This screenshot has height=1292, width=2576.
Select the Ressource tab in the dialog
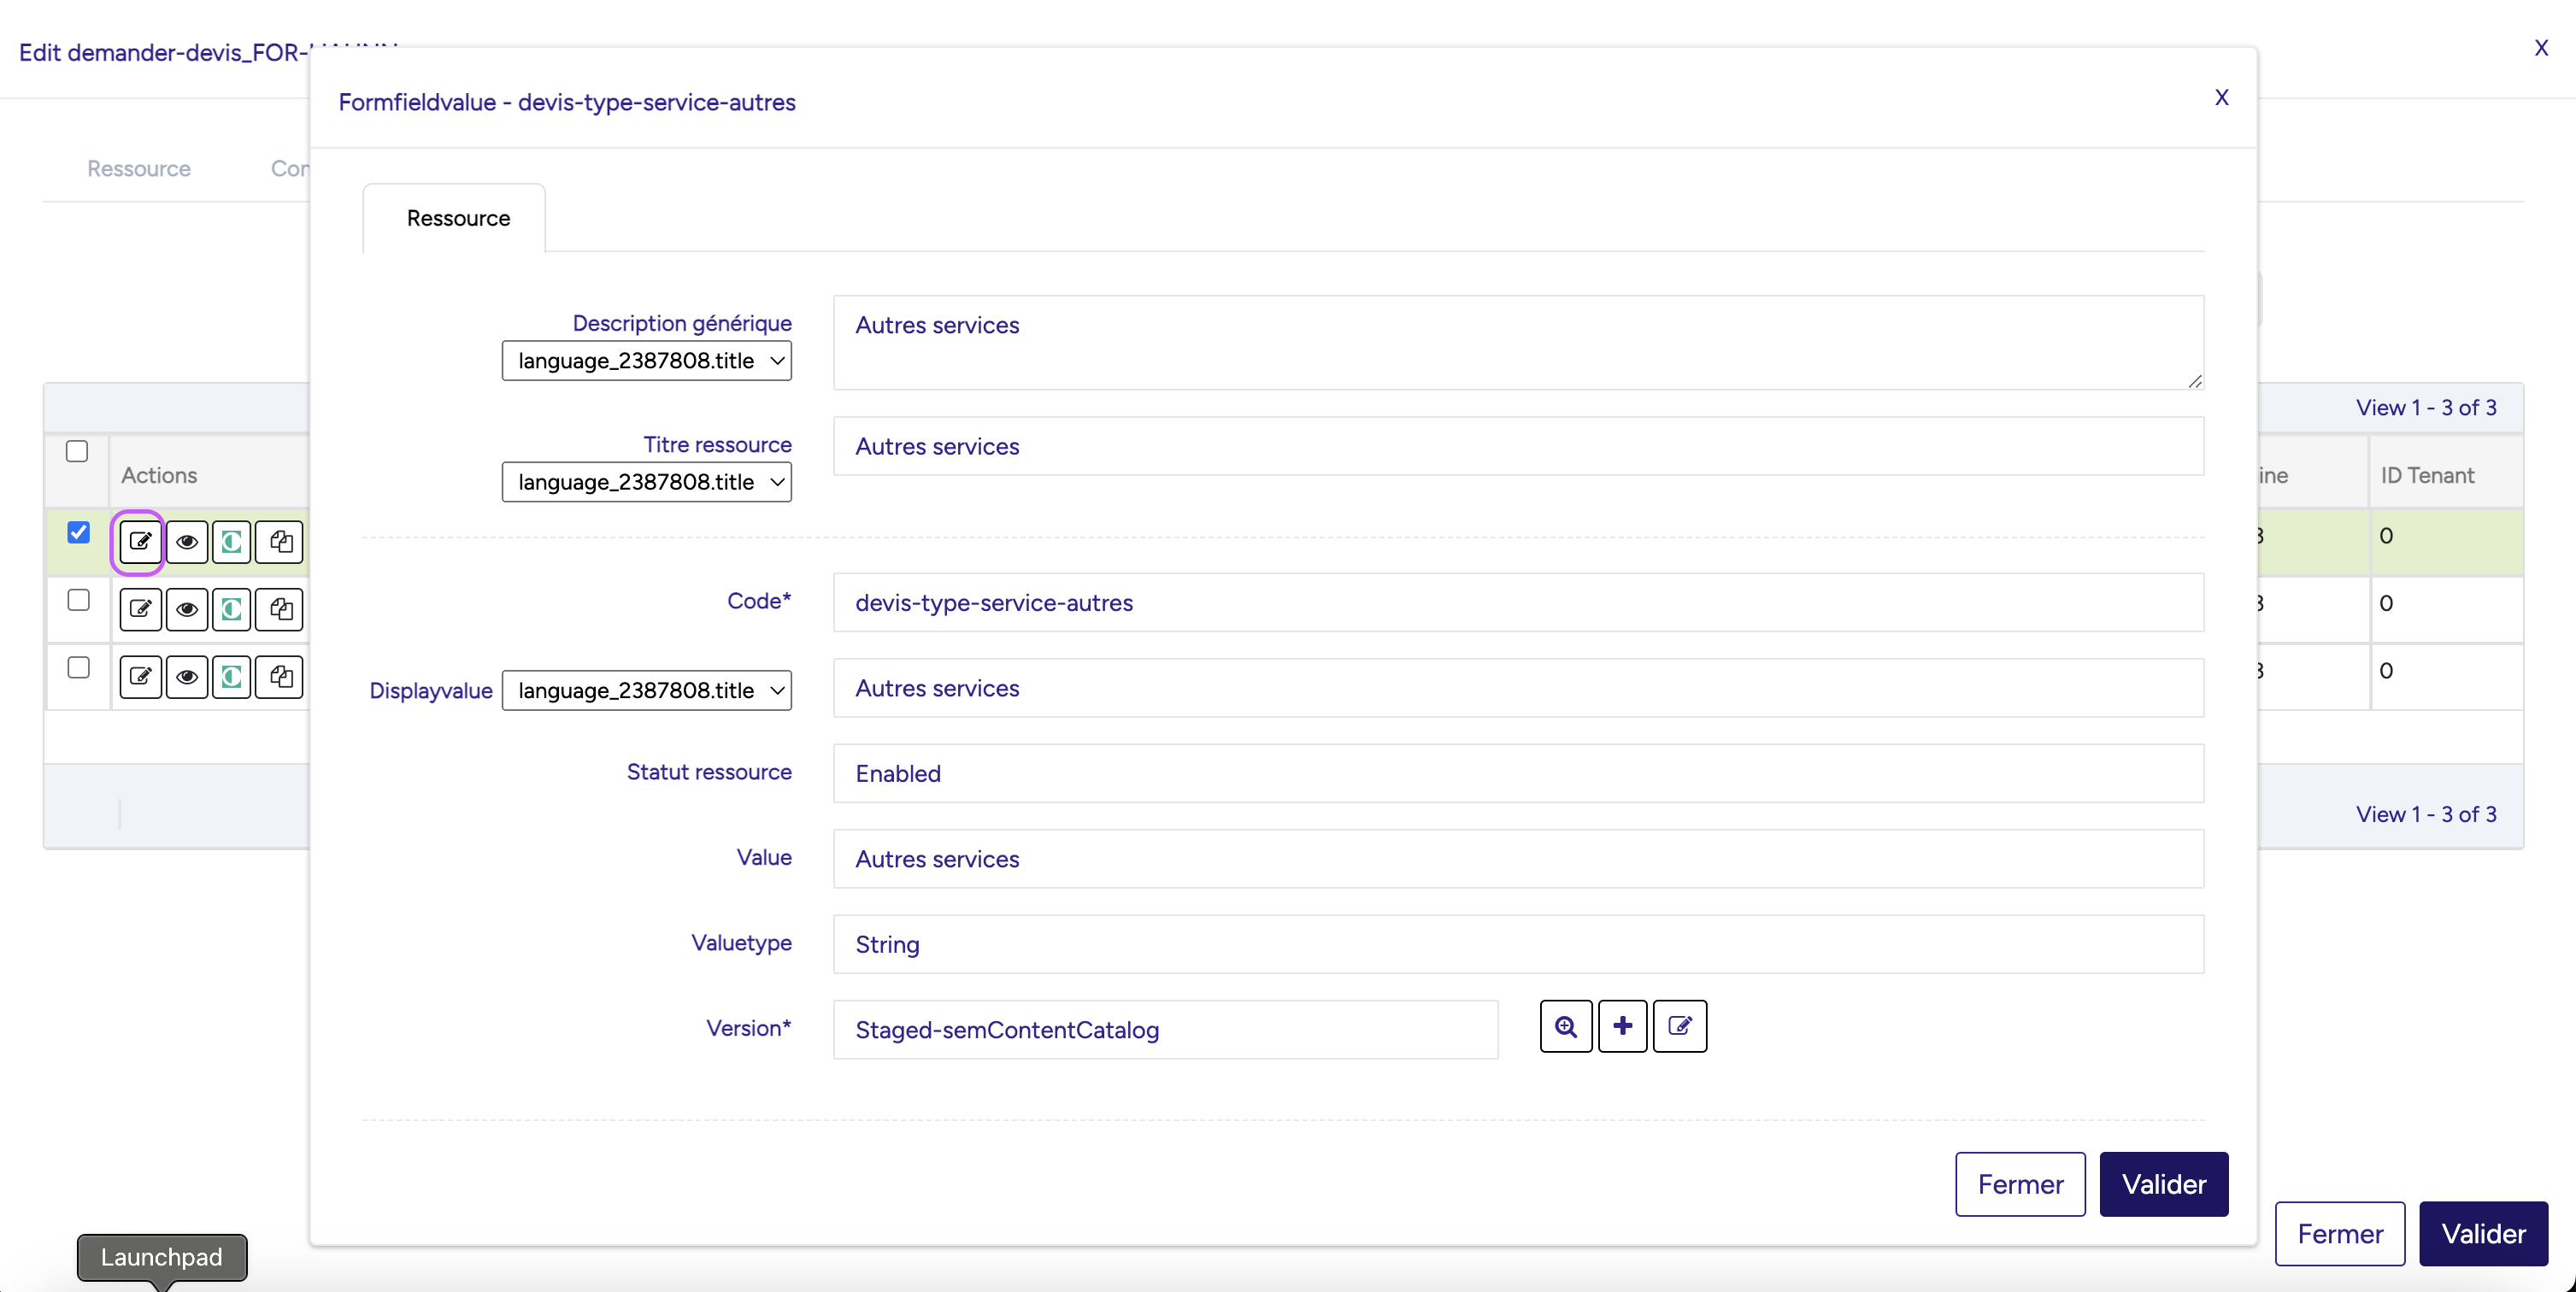pyautogui.click(x=458, y=218)
